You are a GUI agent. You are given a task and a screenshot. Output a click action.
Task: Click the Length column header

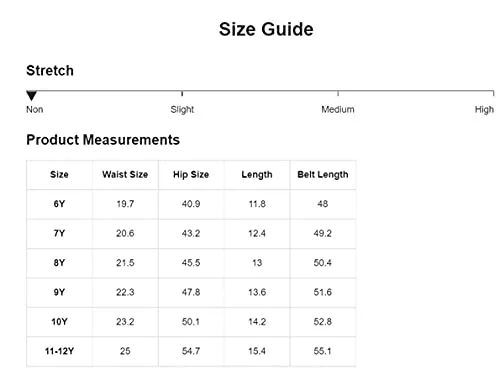(257, 175)
